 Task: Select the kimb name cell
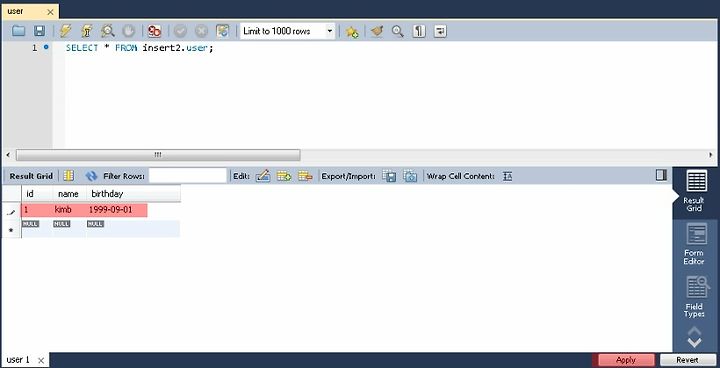[69, 210]
